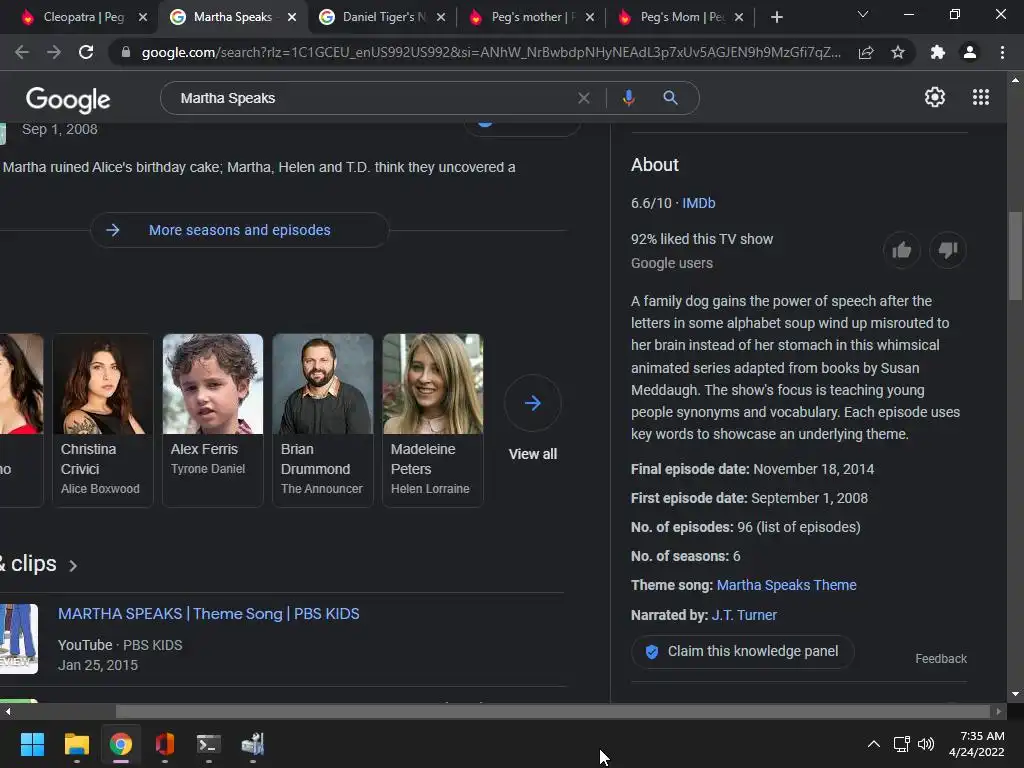
Task: Open Brian Drummond cast card
Action: click(x=323, y=420)
